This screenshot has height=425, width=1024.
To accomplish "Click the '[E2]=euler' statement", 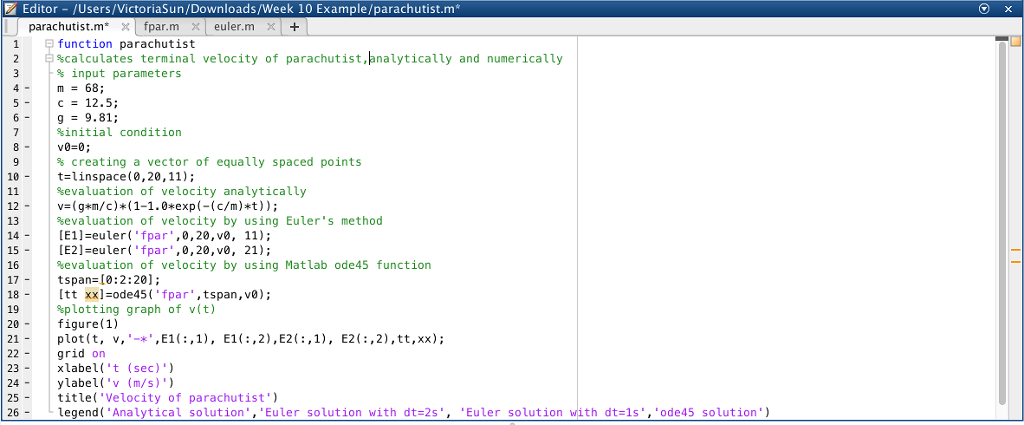I will (164, 250).
